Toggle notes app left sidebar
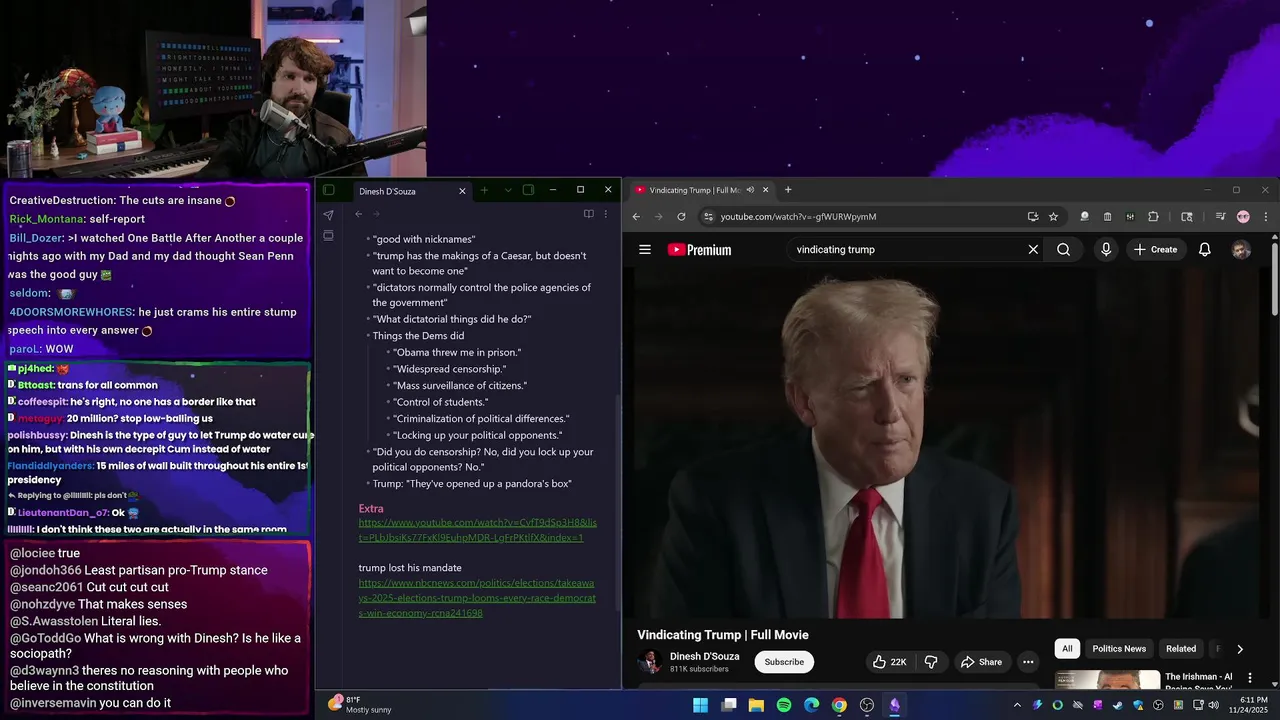 (328, 190)
